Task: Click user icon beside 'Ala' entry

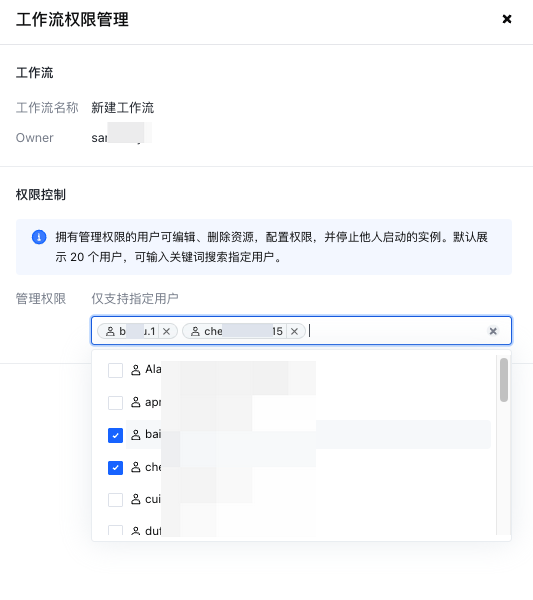Action: [136, 370]
